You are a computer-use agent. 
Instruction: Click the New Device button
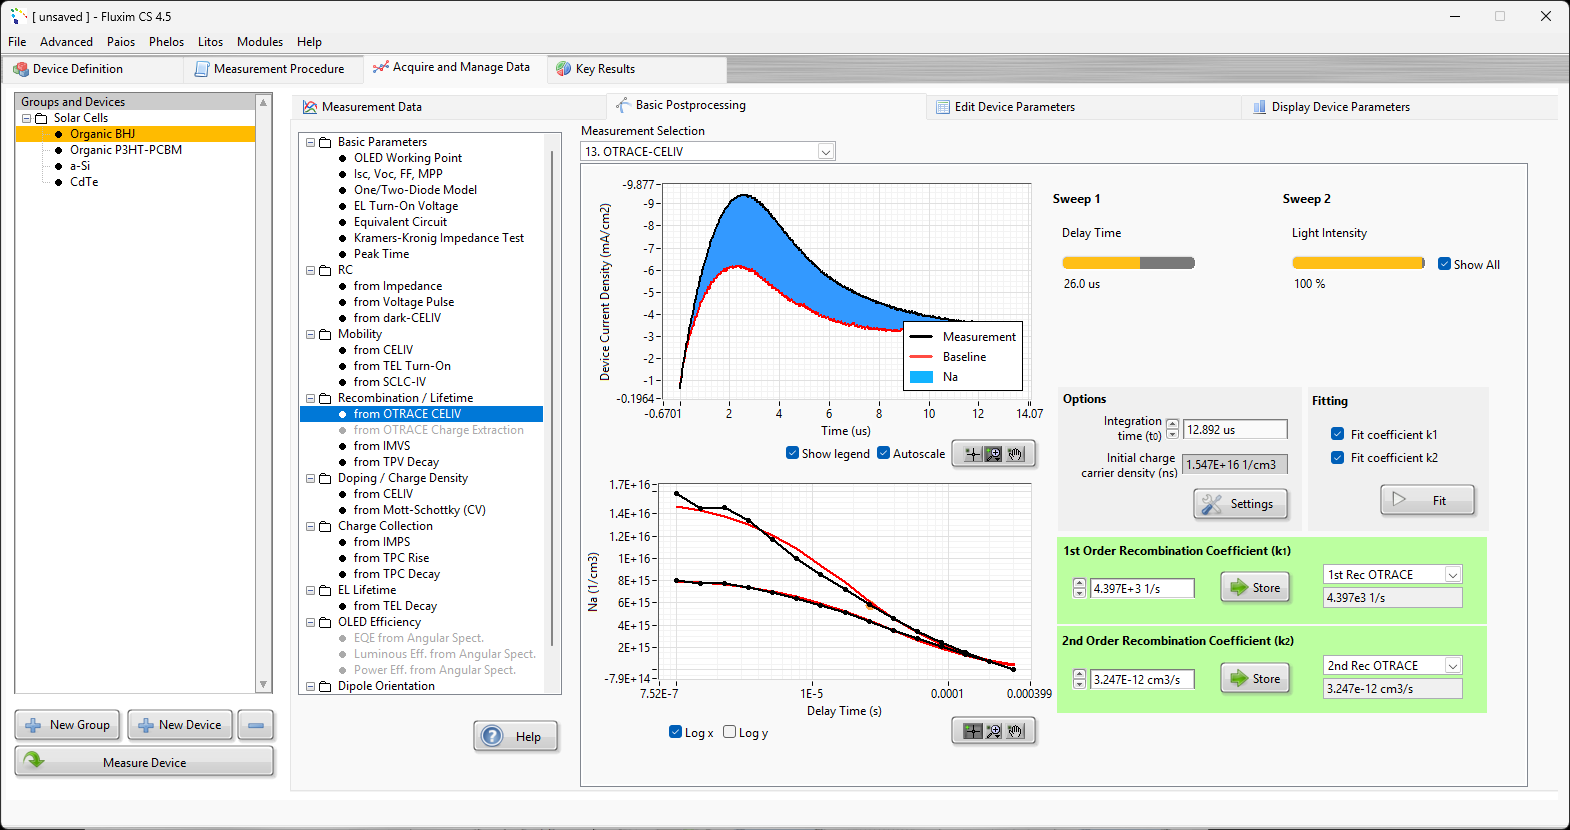(180, 725)
